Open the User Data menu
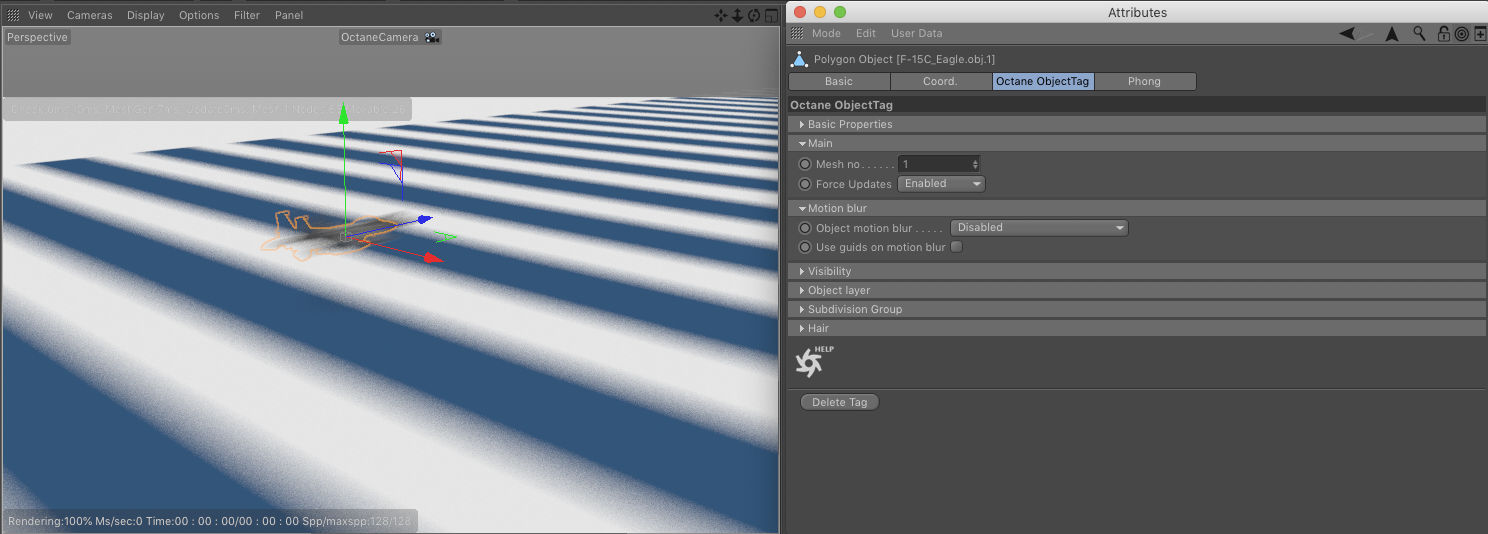 tap(917, 33)
